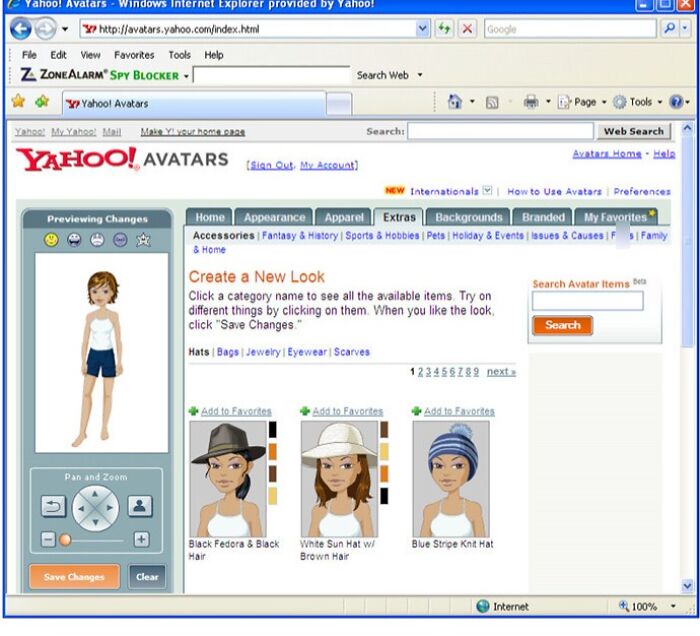Image resolution: width=700 pixels, height=636 pixels.
Task: Click the plus zoom in button
Action: (x=142, y=539)
